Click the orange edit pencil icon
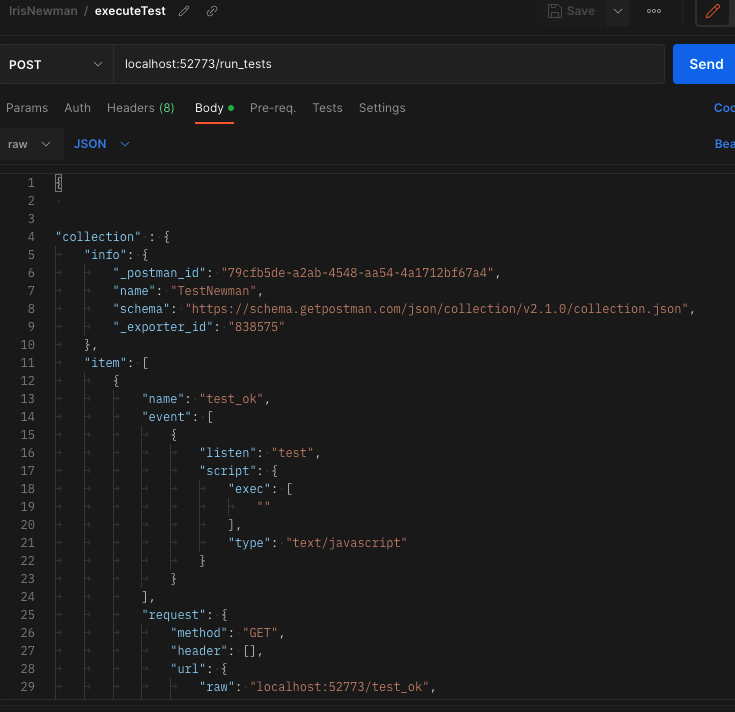This screenshot has width=735, height=712. click(713, 12)
